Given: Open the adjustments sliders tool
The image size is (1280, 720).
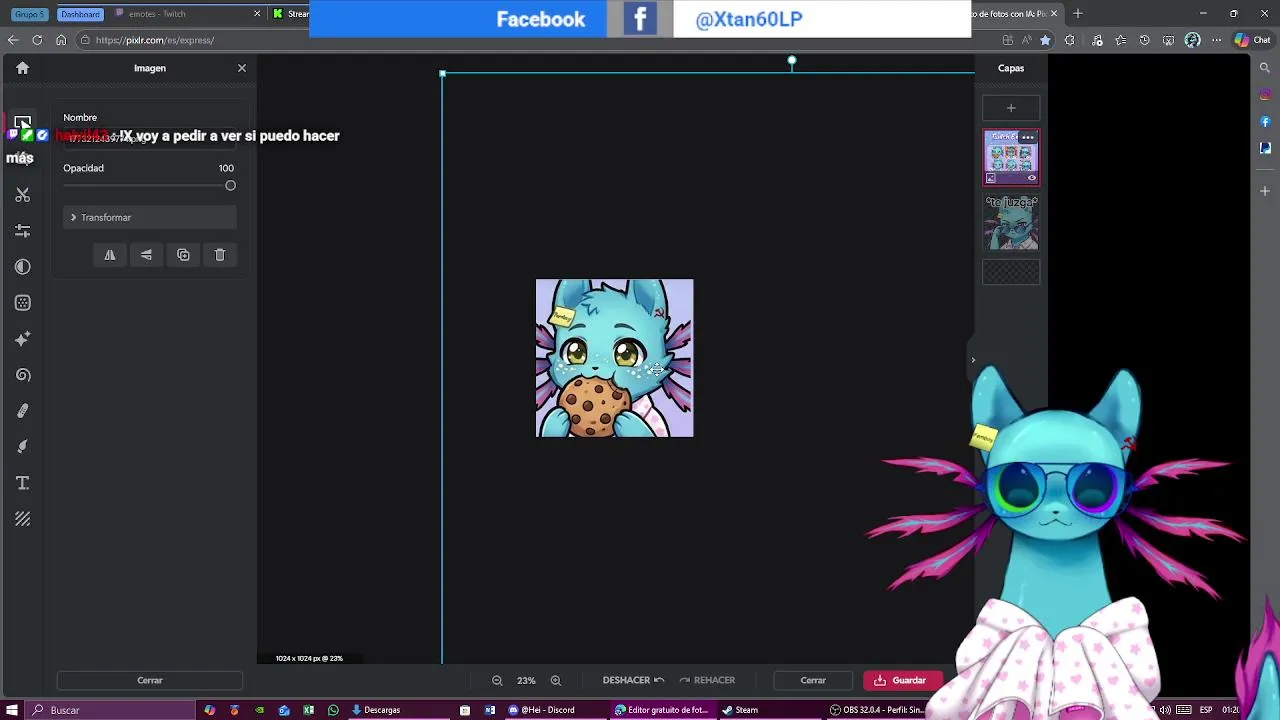Looking at the screenshot, I should pos(22,231).
